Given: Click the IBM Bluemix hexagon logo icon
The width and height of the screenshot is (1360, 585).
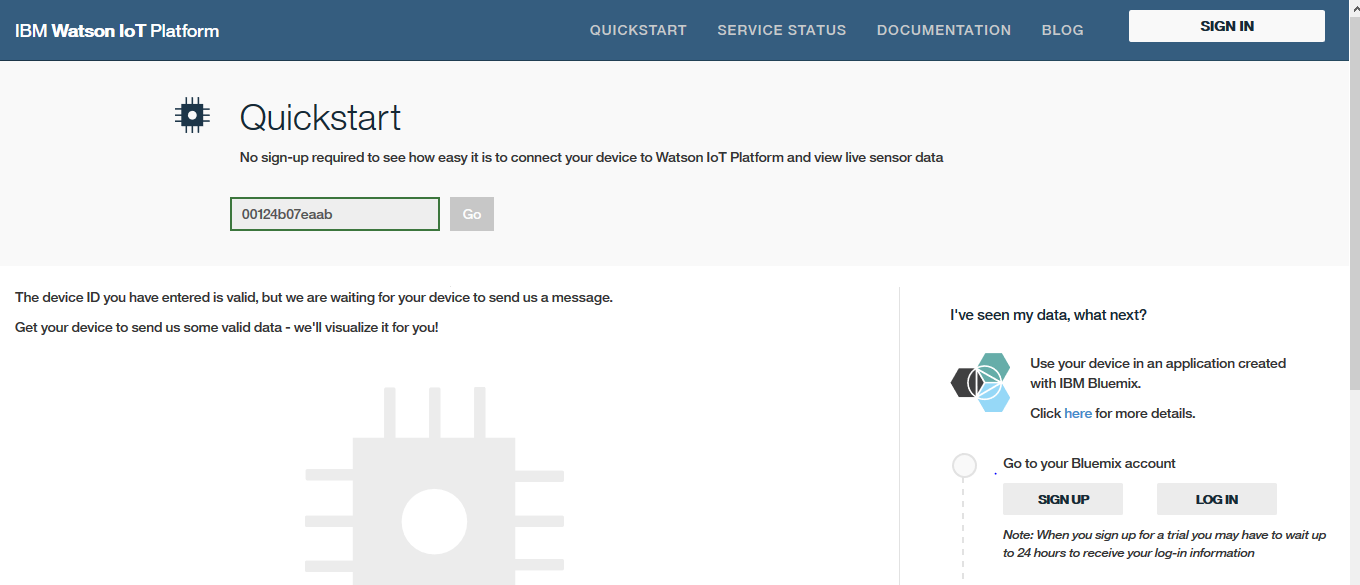Looking at the screenshot, I should tap(980, 382).
